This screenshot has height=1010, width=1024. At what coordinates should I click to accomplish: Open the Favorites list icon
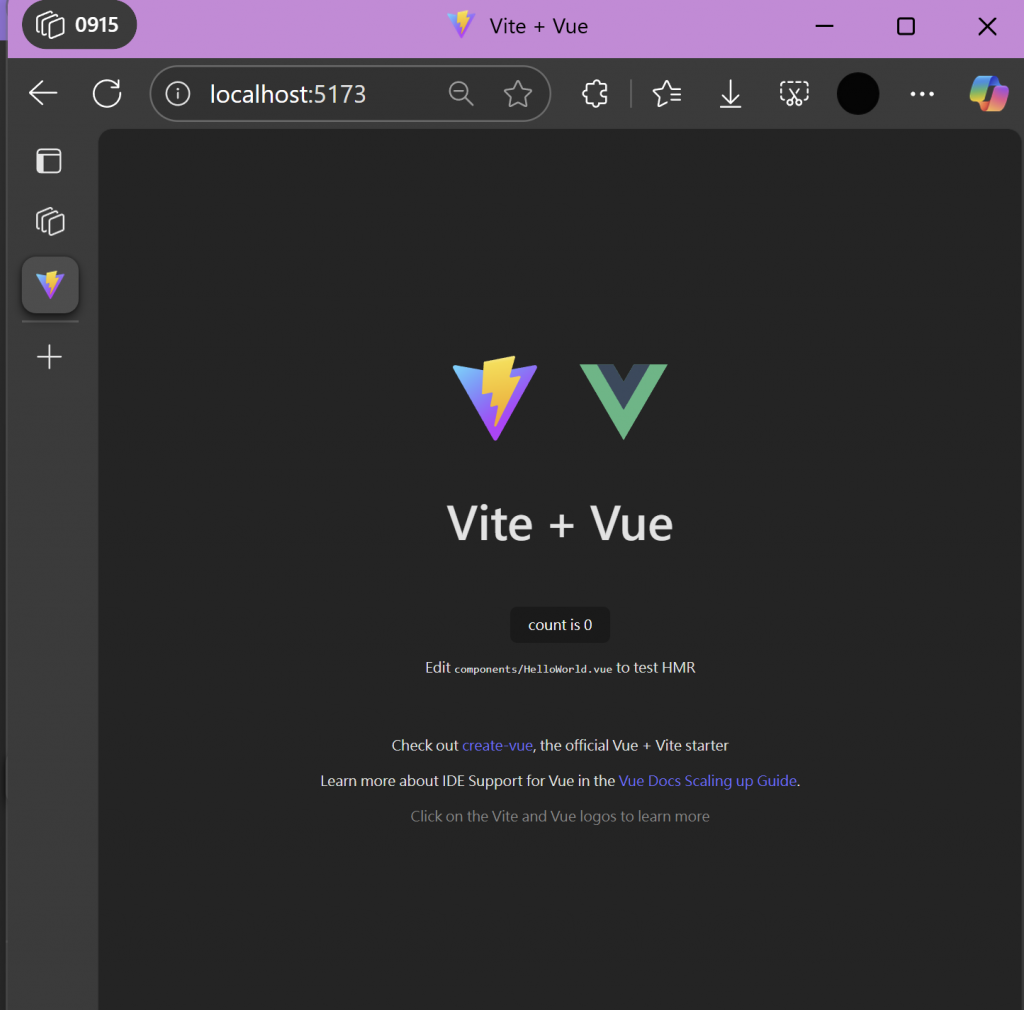coord(667,93)
